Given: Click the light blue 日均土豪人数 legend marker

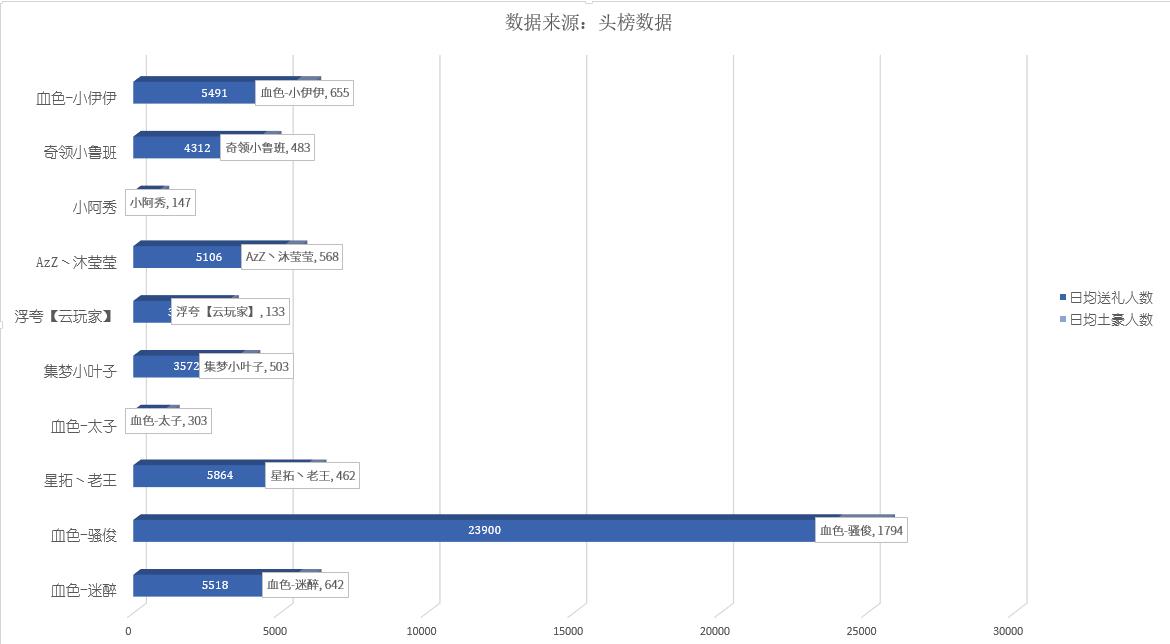Looking at the screenshot, I should (1063, 320).
